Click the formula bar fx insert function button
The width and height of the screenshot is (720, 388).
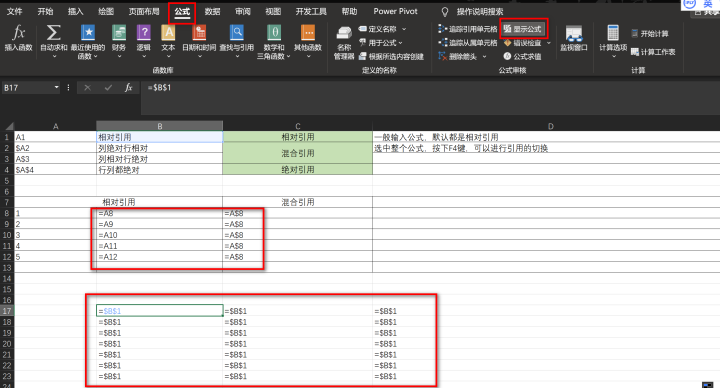[x=129, y=87]
